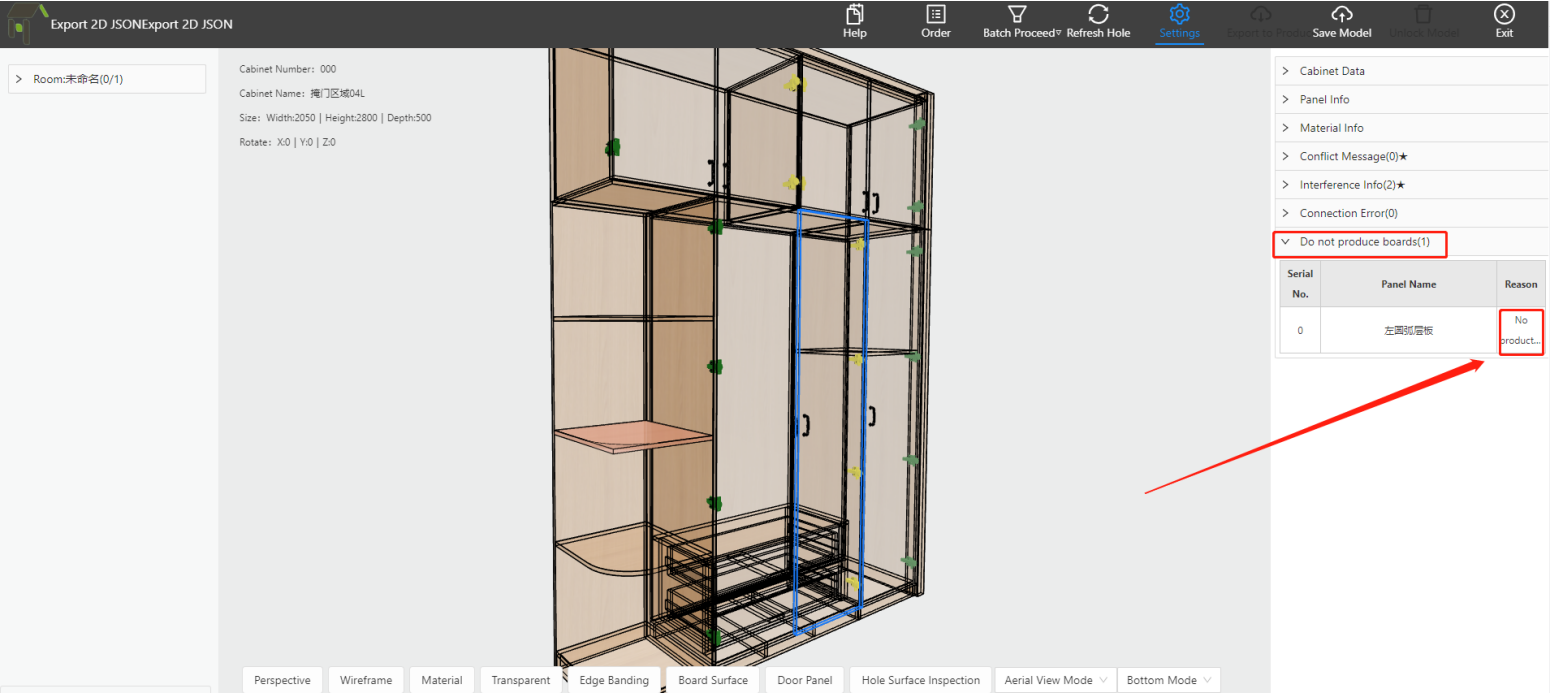This screenshot has width=1555, height=693.
Task: Expand the Material Info section
Action: [1411, 128]
